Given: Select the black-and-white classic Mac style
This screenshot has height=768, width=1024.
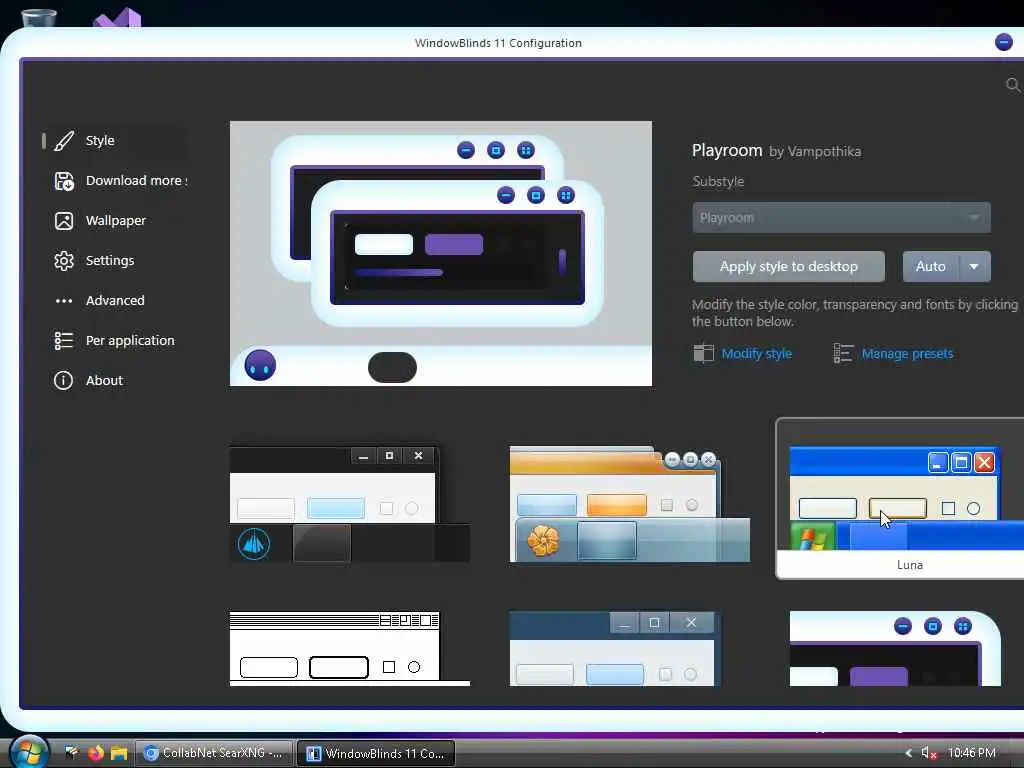Looking at the screenshot, I should tap(349, 648).
